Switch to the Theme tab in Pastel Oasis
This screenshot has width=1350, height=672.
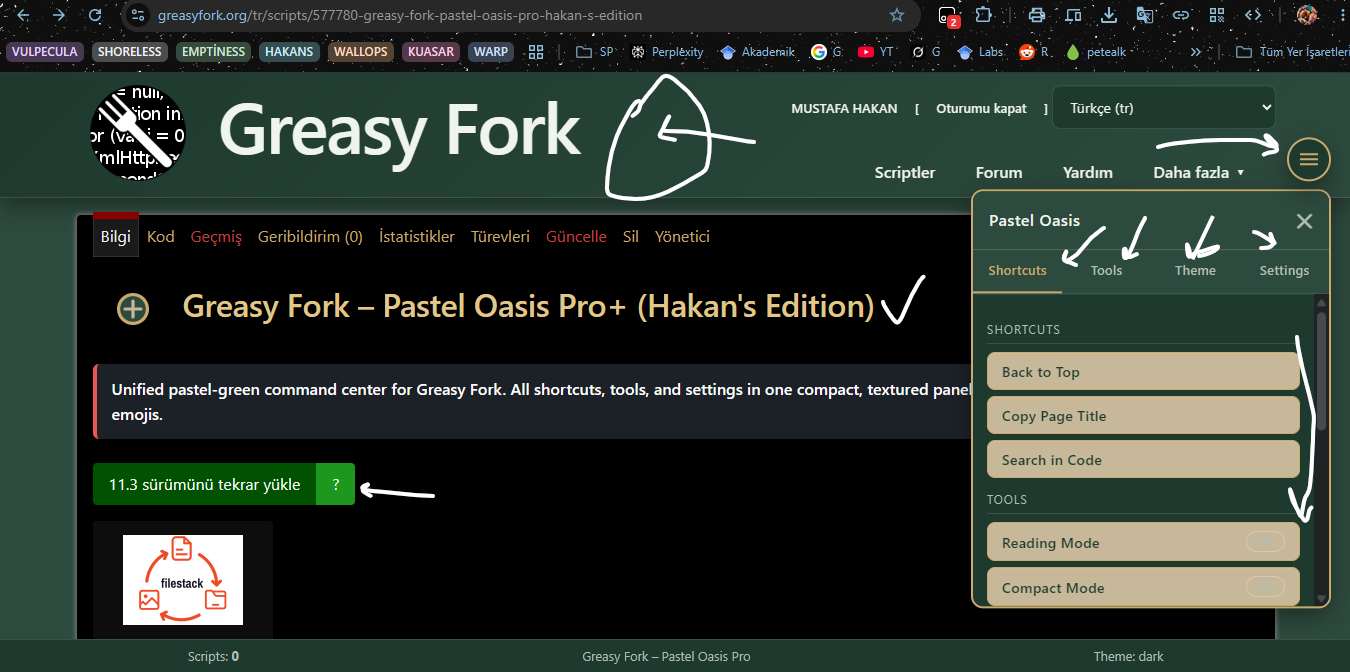coord(1195,270)
